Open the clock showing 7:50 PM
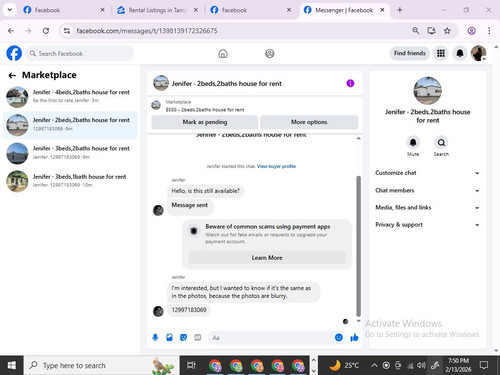The image size is (500, 375). (x=458, y=365)
